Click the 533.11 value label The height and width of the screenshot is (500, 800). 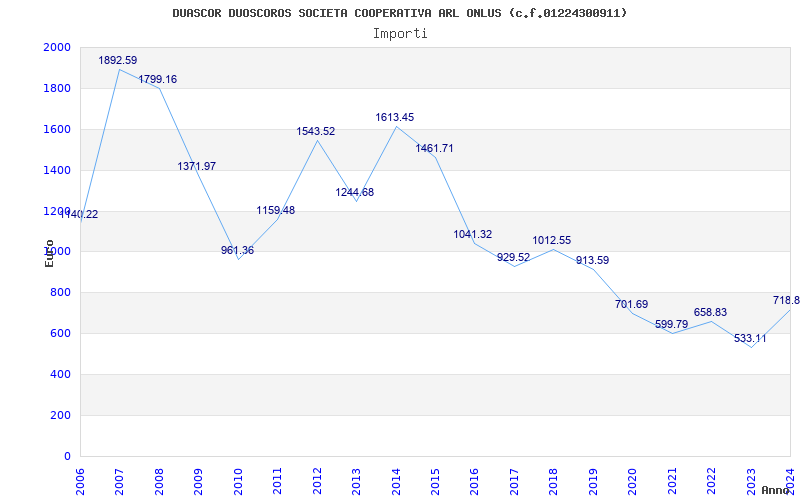coord(750,338)
